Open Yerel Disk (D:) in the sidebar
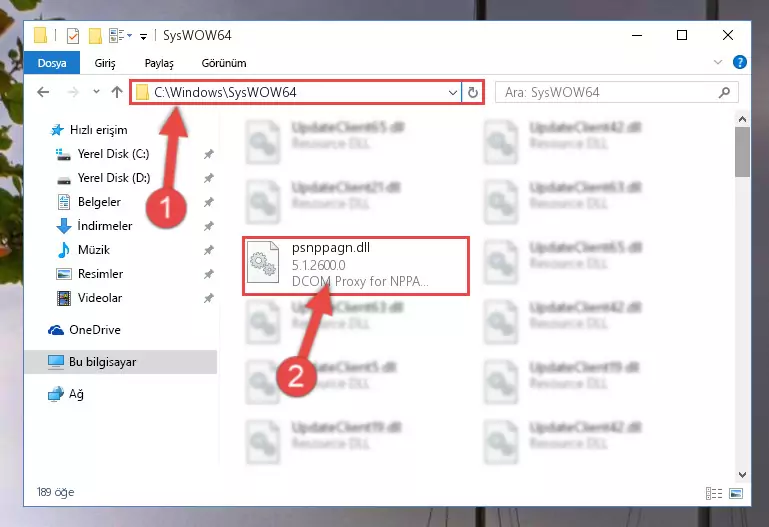Image resolution: width=769 pixels, height=527 pixels. pos(103,178)
